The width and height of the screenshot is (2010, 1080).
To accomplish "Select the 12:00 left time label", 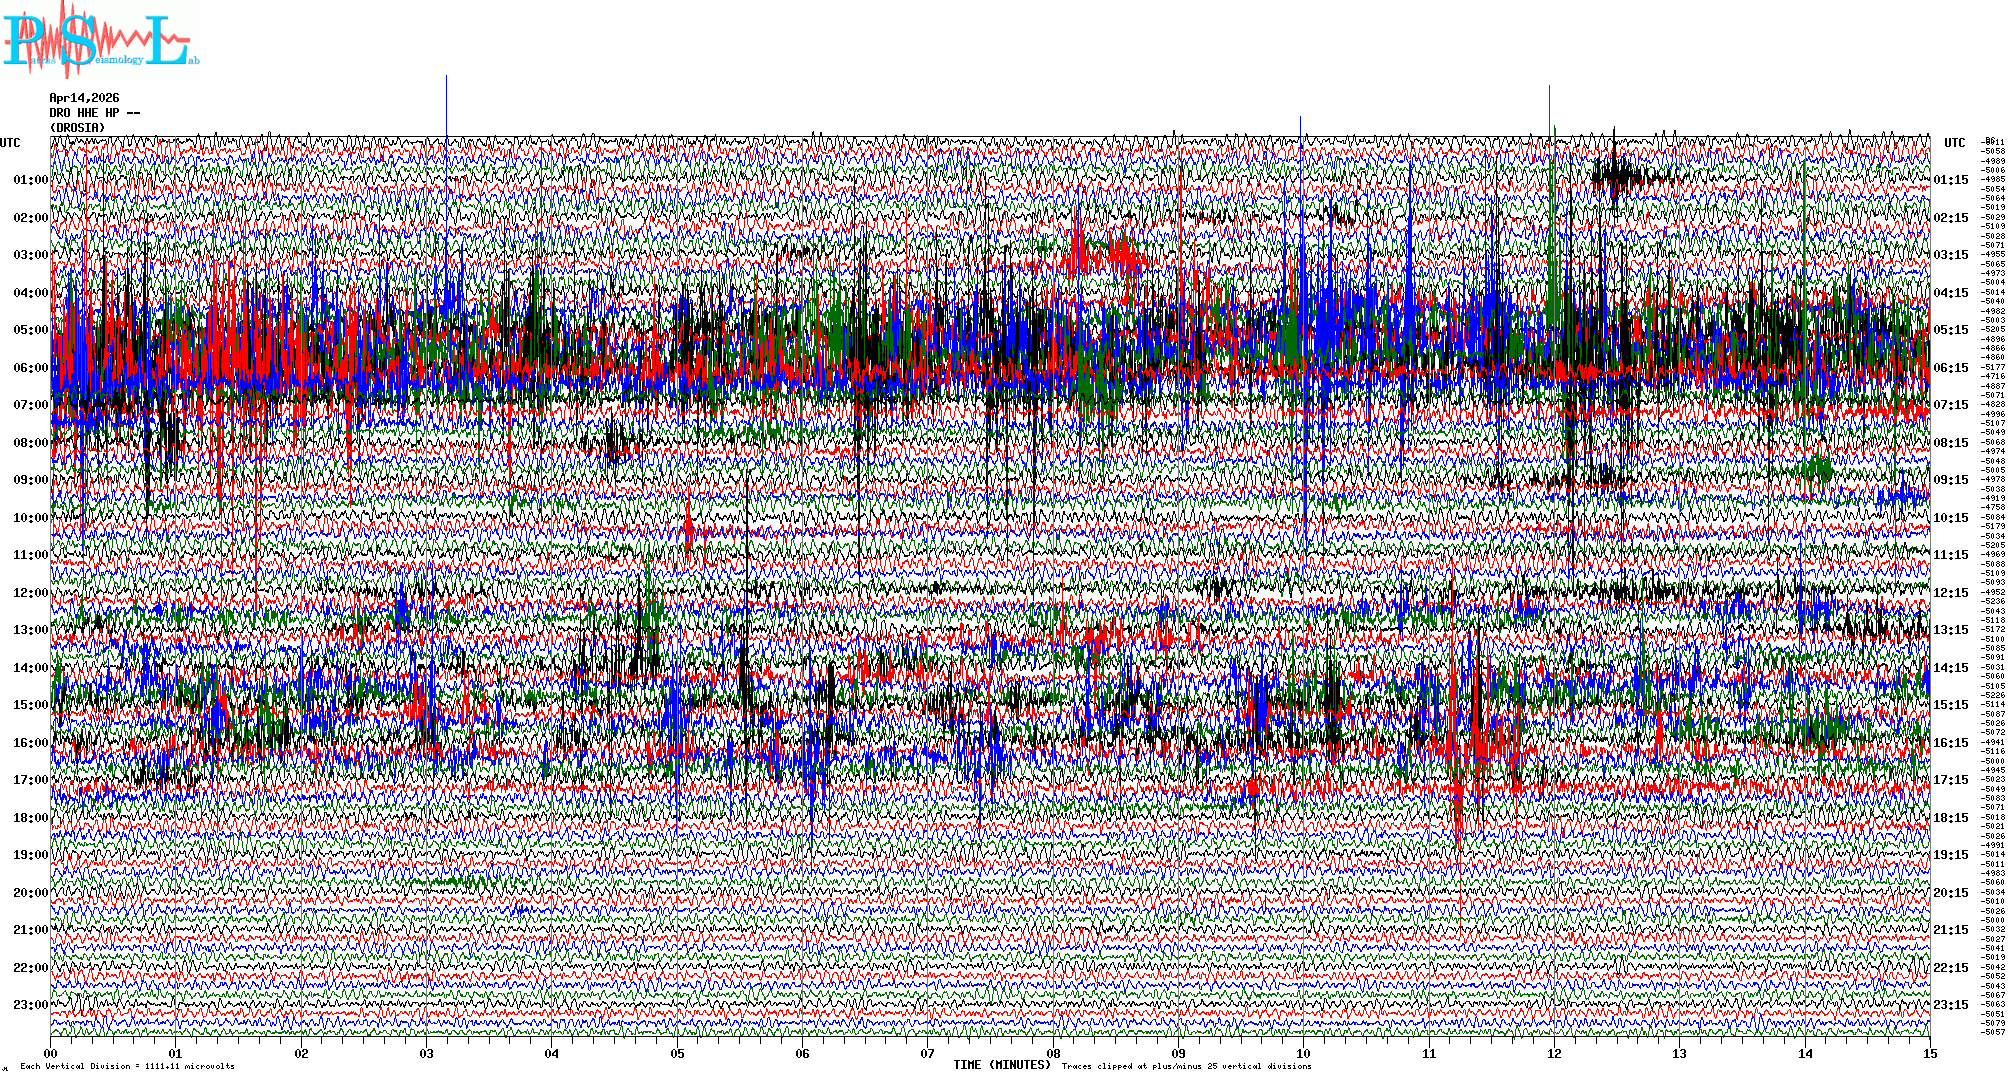I will 30,593.
